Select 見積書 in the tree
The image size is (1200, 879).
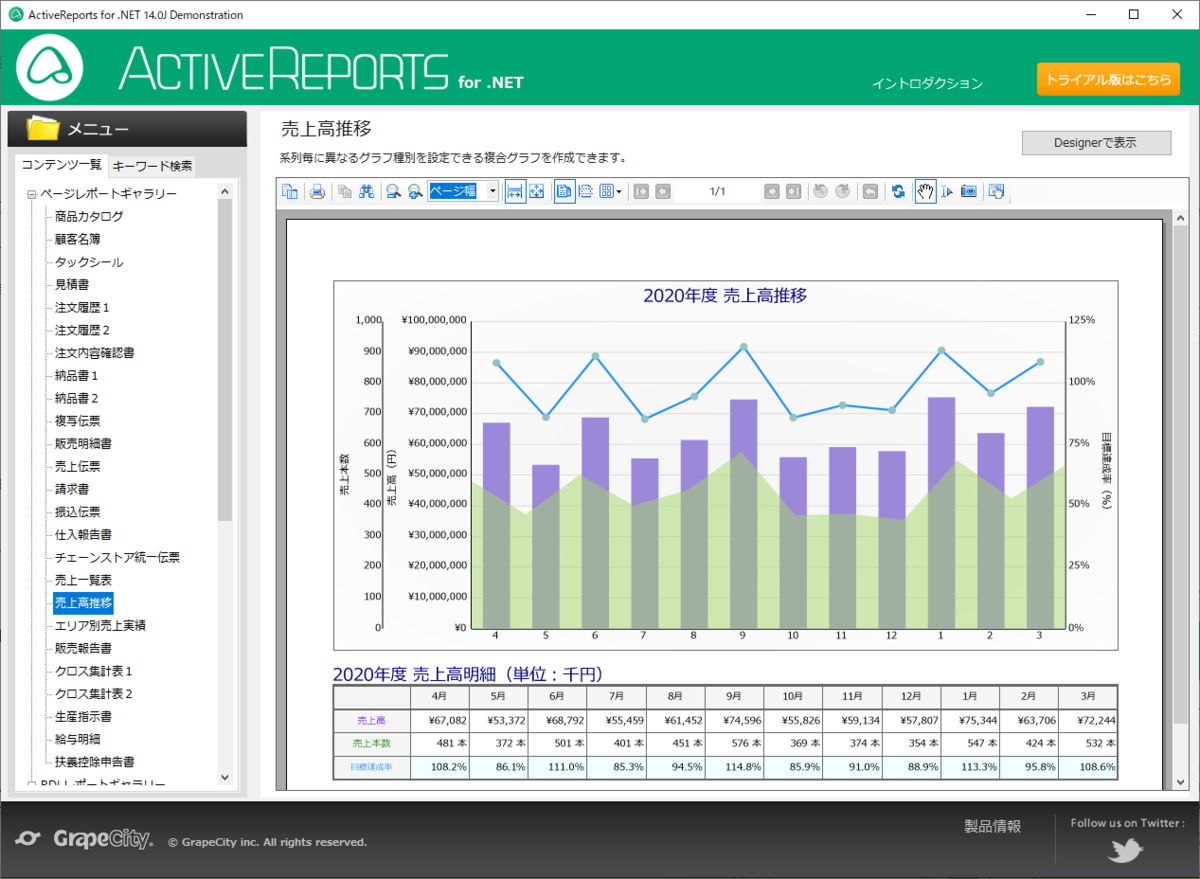71,285
